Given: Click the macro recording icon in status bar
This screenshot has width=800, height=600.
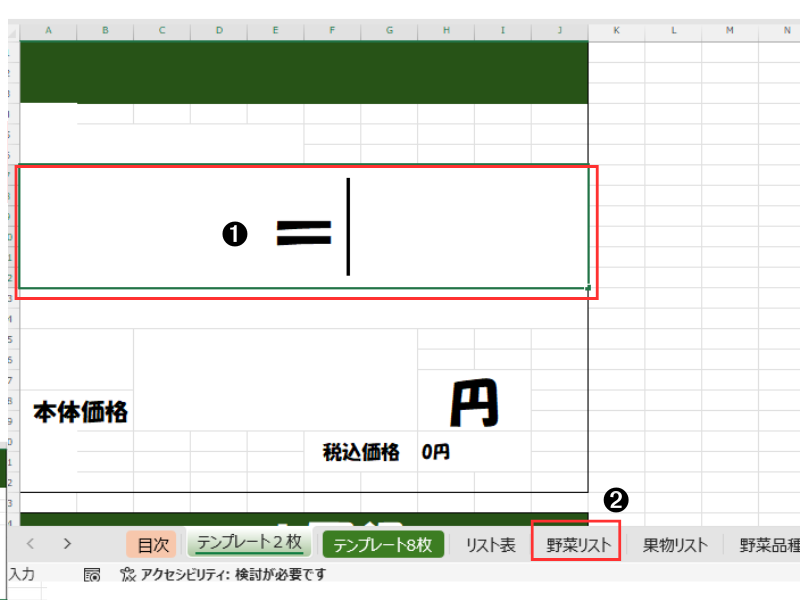Looking at the screenshot, I should (92, 575).
